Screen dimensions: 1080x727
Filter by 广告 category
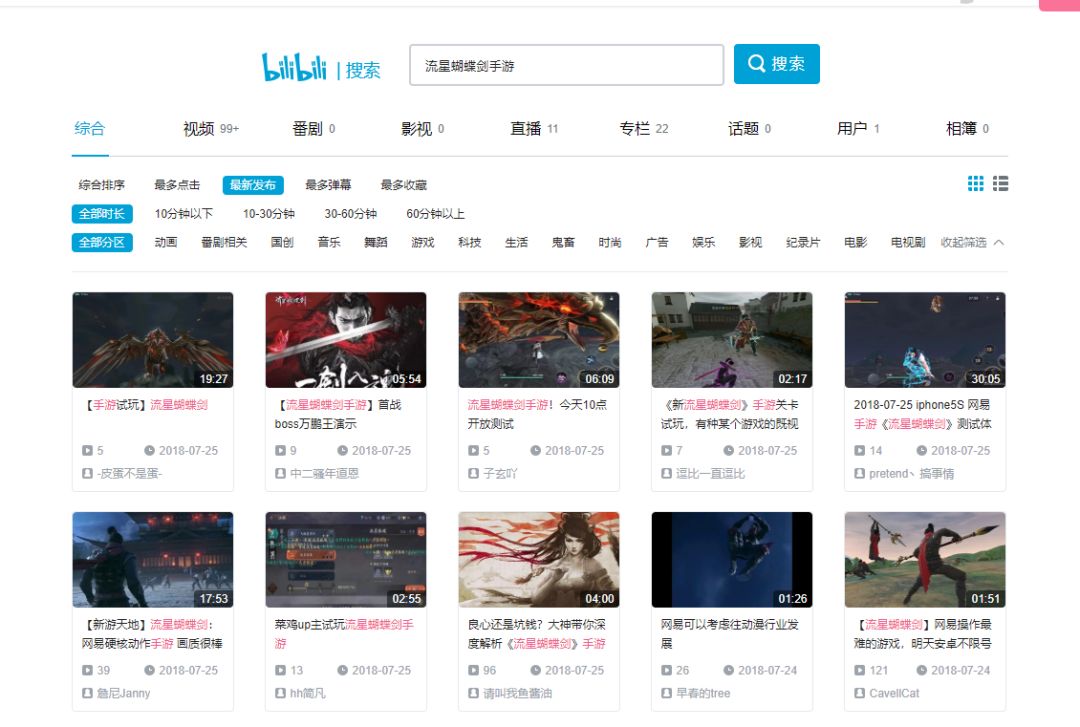tap(657, 243)
